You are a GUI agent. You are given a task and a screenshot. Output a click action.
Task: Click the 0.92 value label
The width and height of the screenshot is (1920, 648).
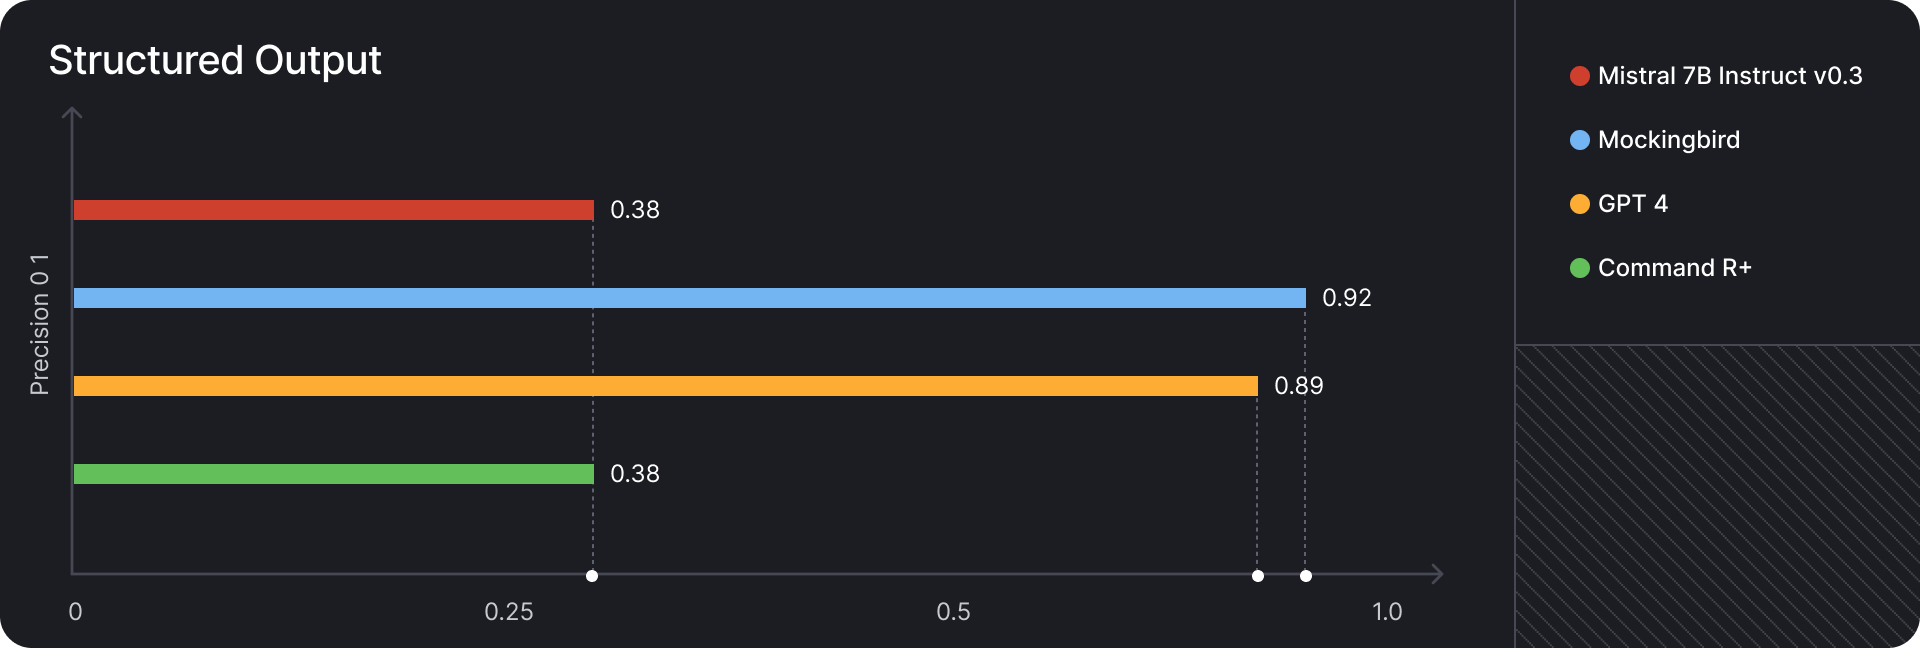pos(1346,298)
